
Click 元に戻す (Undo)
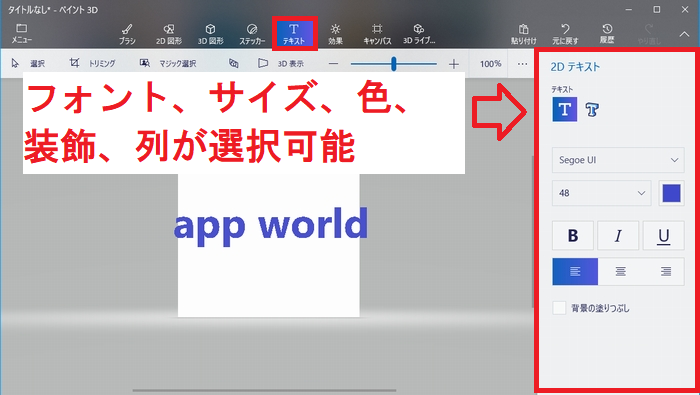click(x=565, y=34)
